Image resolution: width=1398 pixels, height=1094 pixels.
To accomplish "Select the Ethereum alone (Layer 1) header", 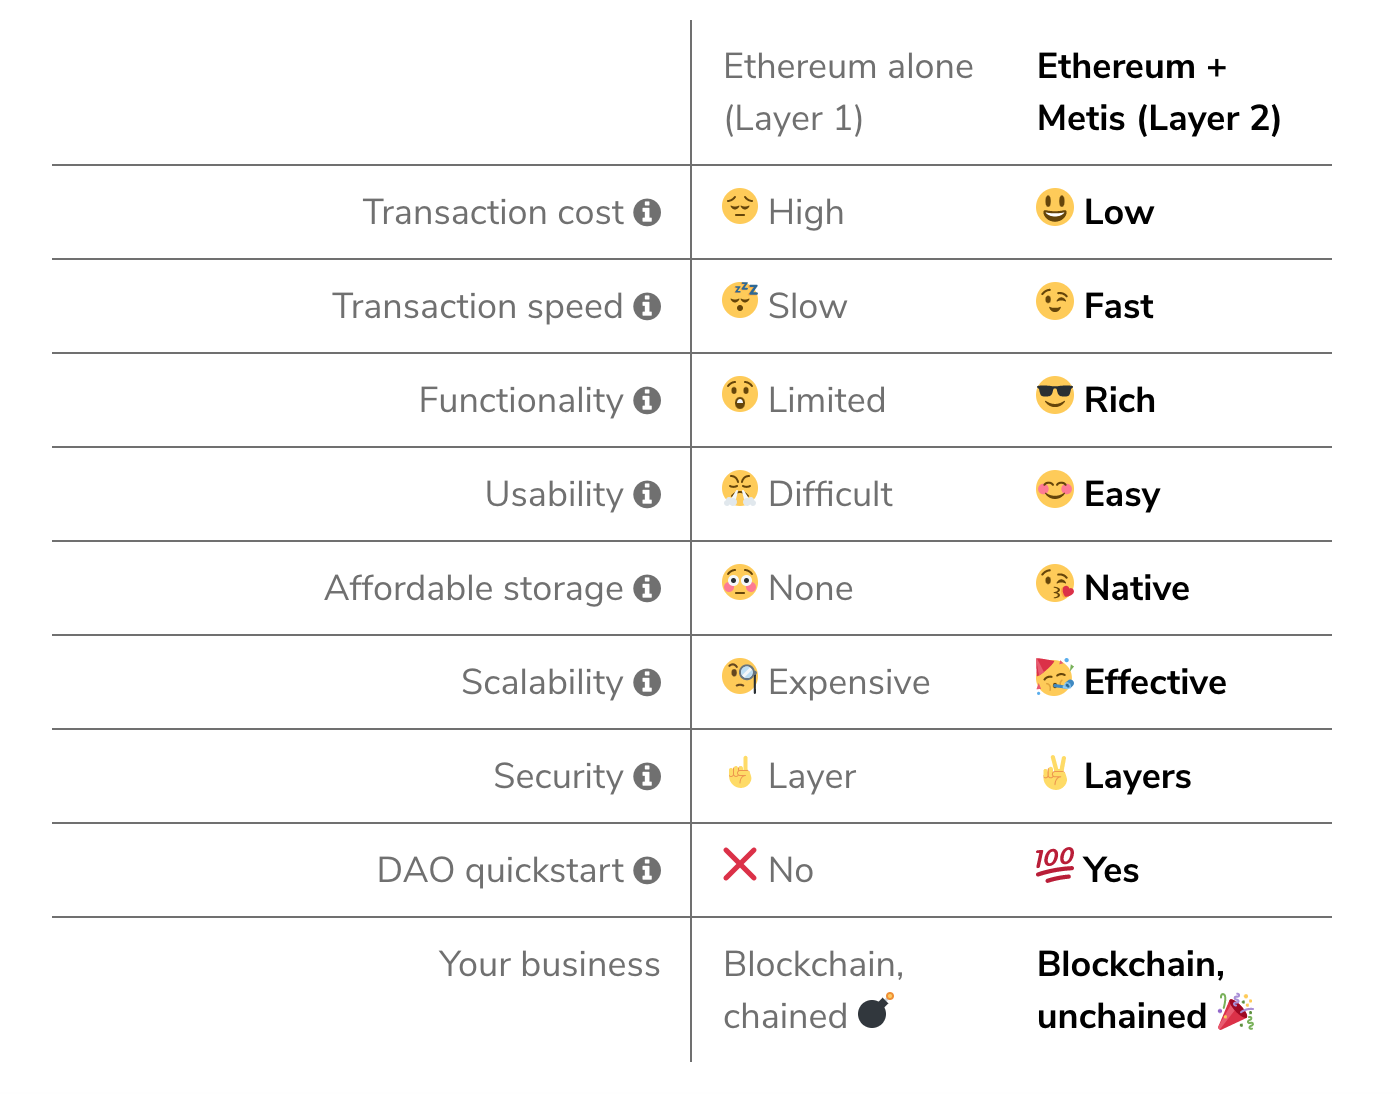I will click(x=848, y=92).
